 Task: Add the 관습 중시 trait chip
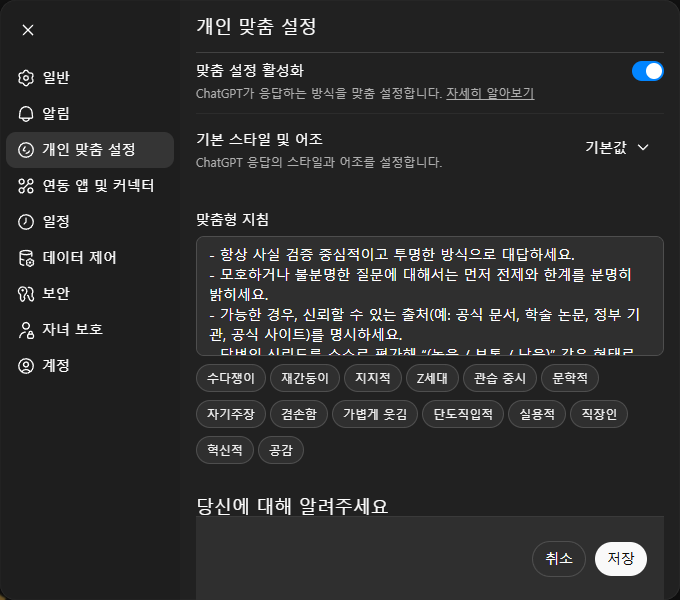[500, 378]
